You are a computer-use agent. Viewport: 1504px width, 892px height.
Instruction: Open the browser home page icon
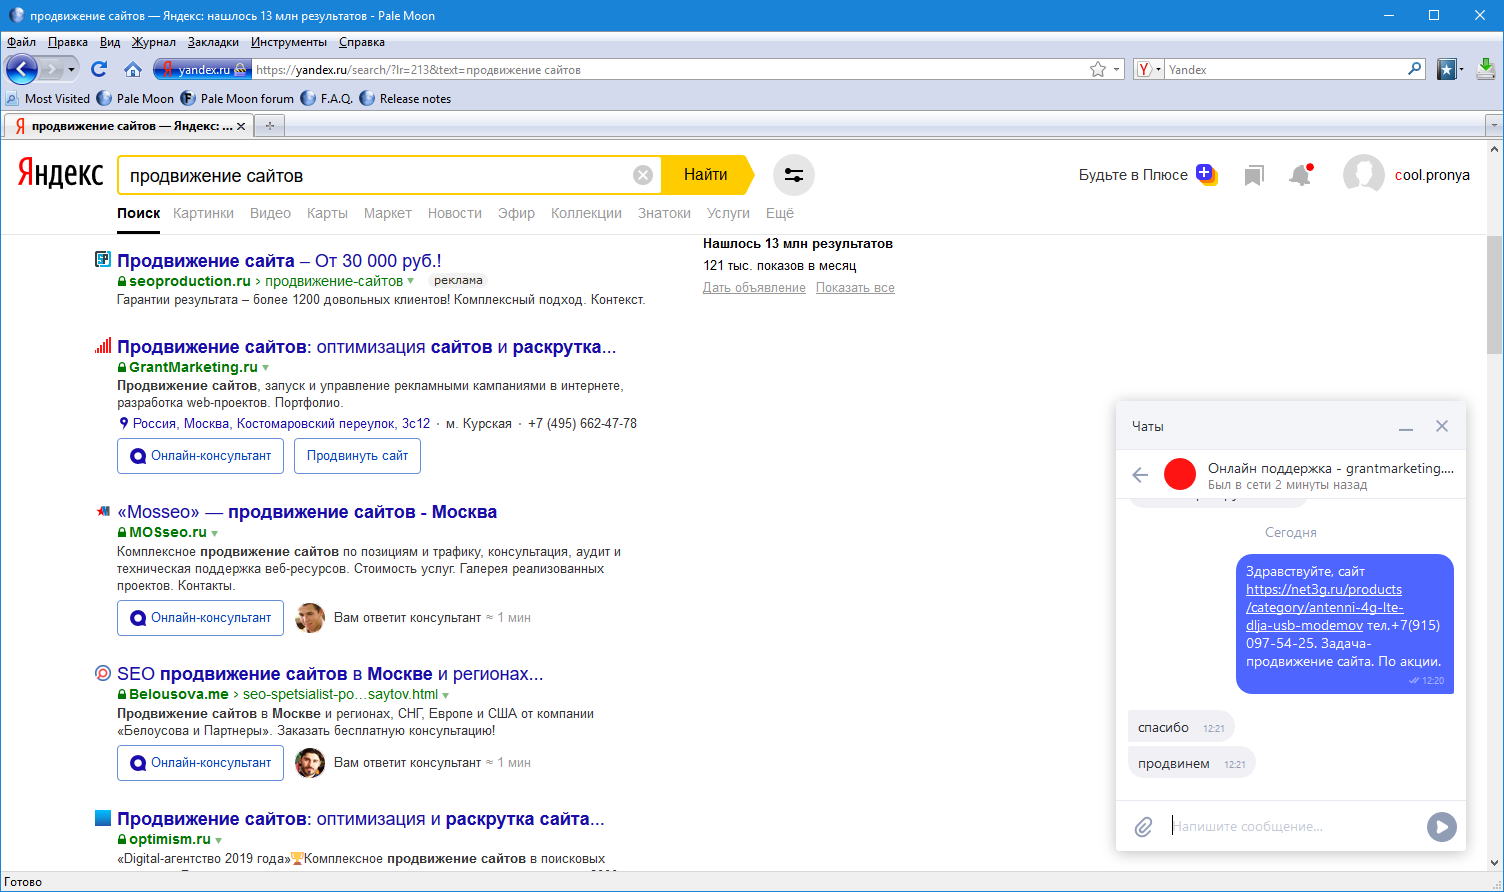[132, 69]
